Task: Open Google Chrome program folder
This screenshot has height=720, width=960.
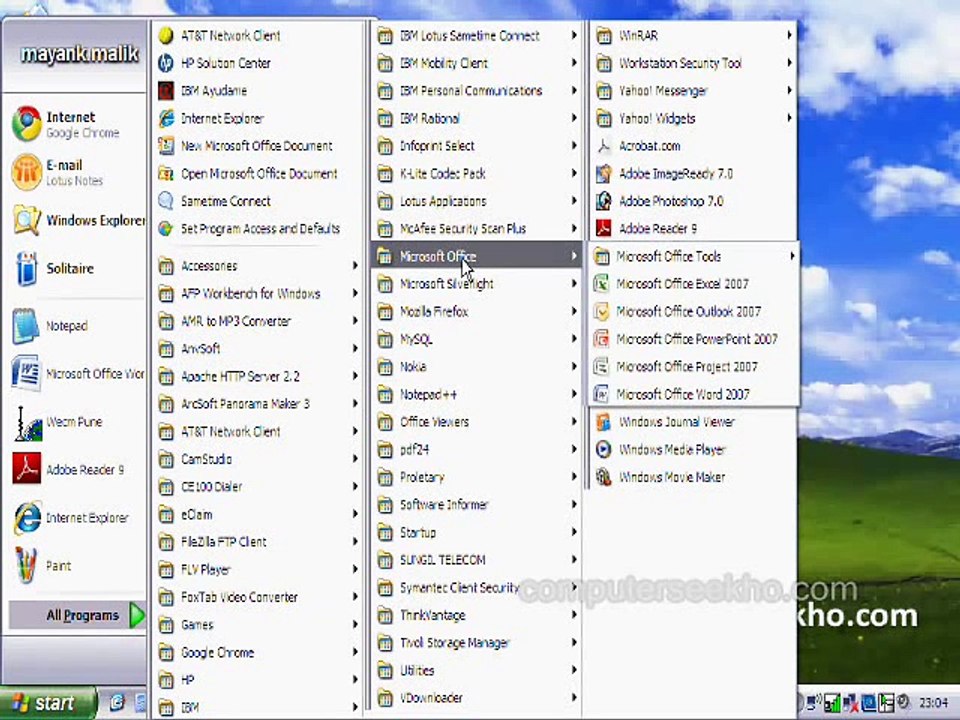Action: 258,652
